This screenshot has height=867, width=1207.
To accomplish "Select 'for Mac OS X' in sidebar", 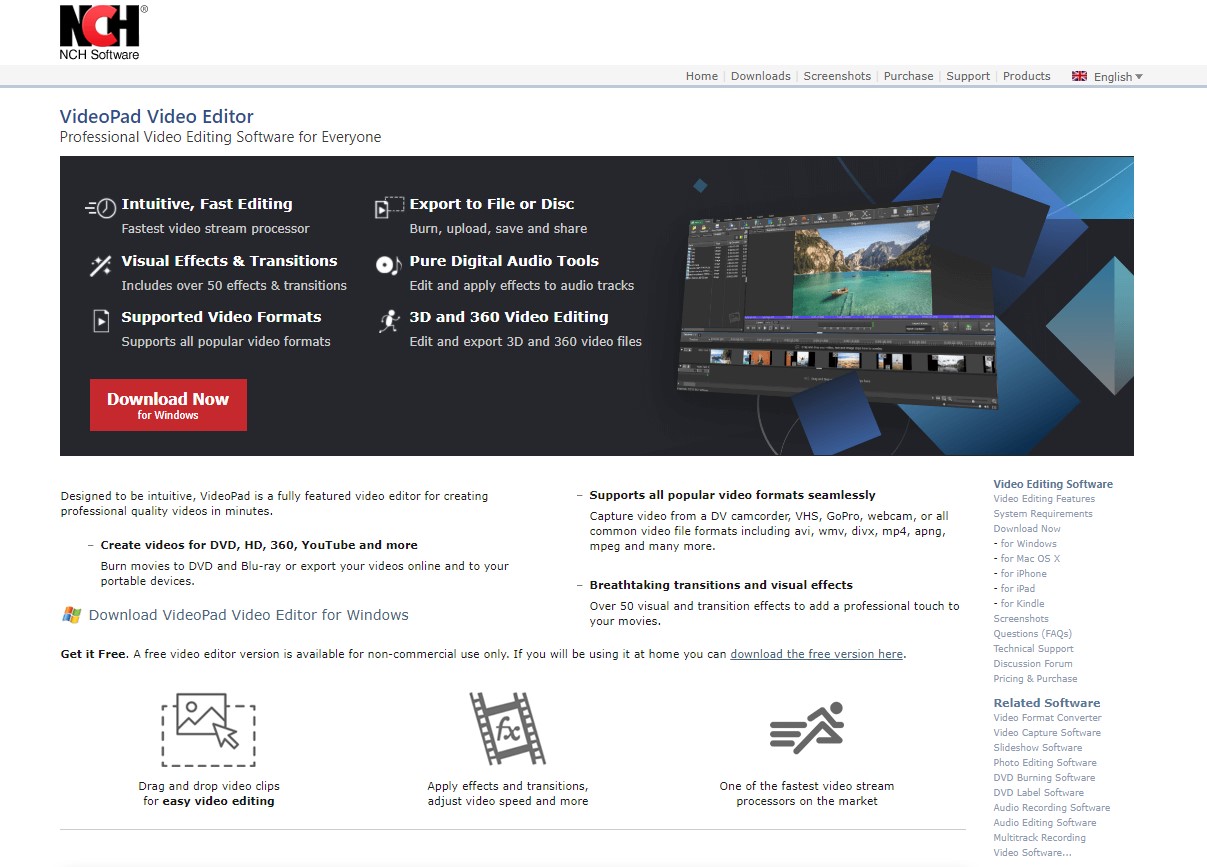I will [1031, 559].
